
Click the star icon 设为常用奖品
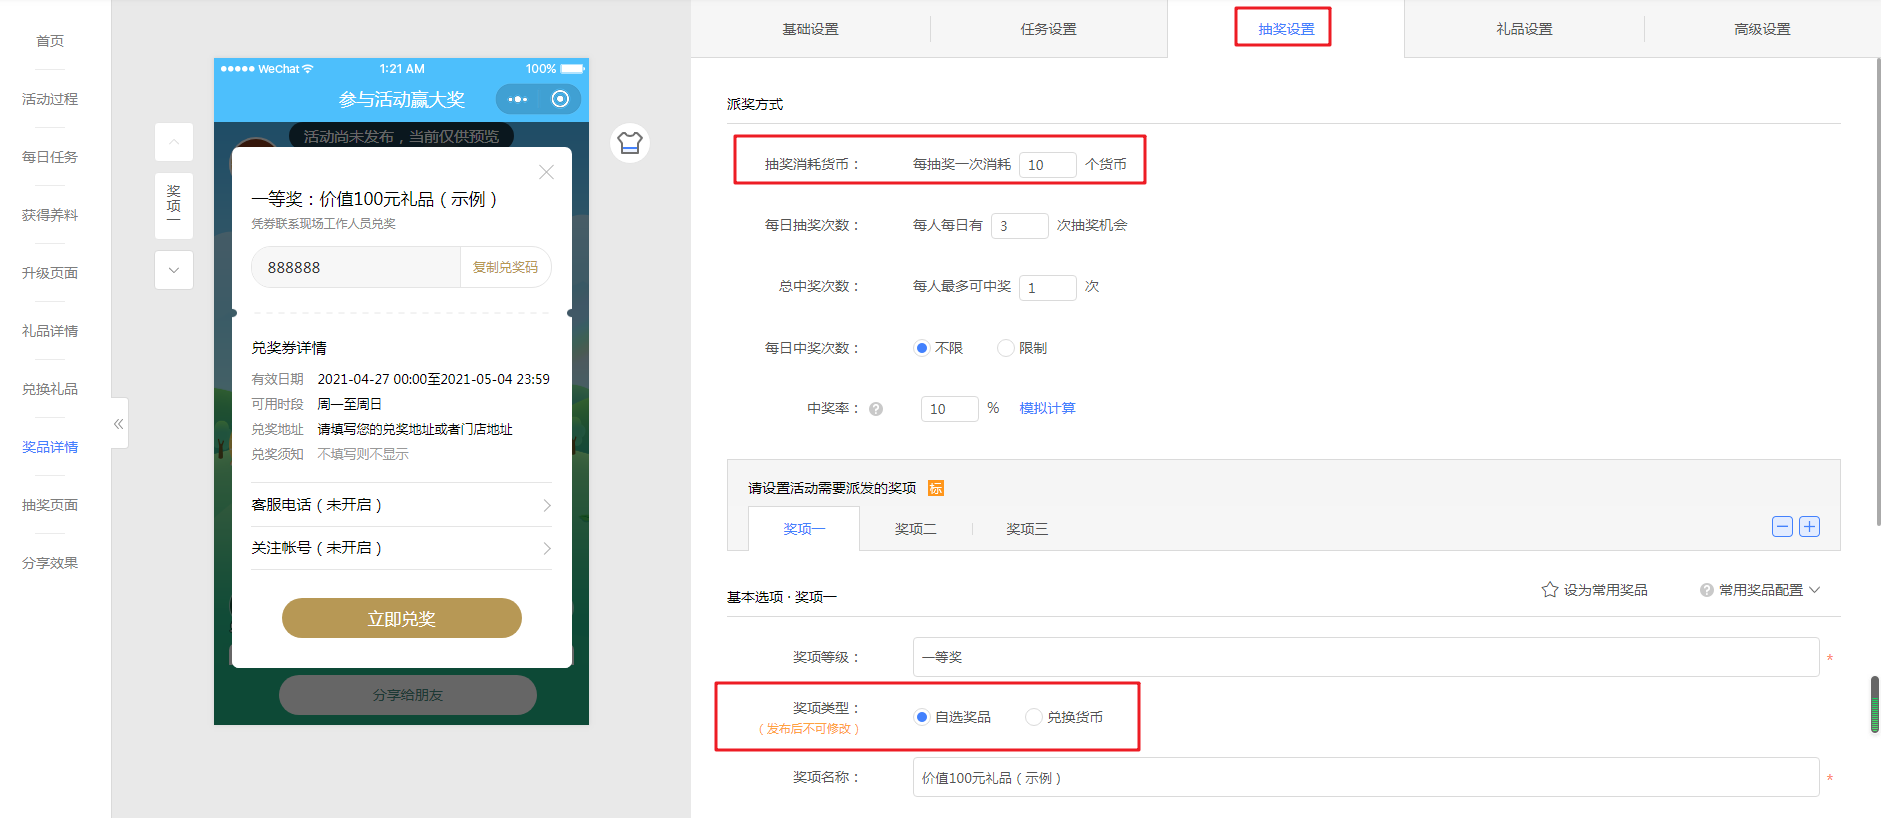1550,590
